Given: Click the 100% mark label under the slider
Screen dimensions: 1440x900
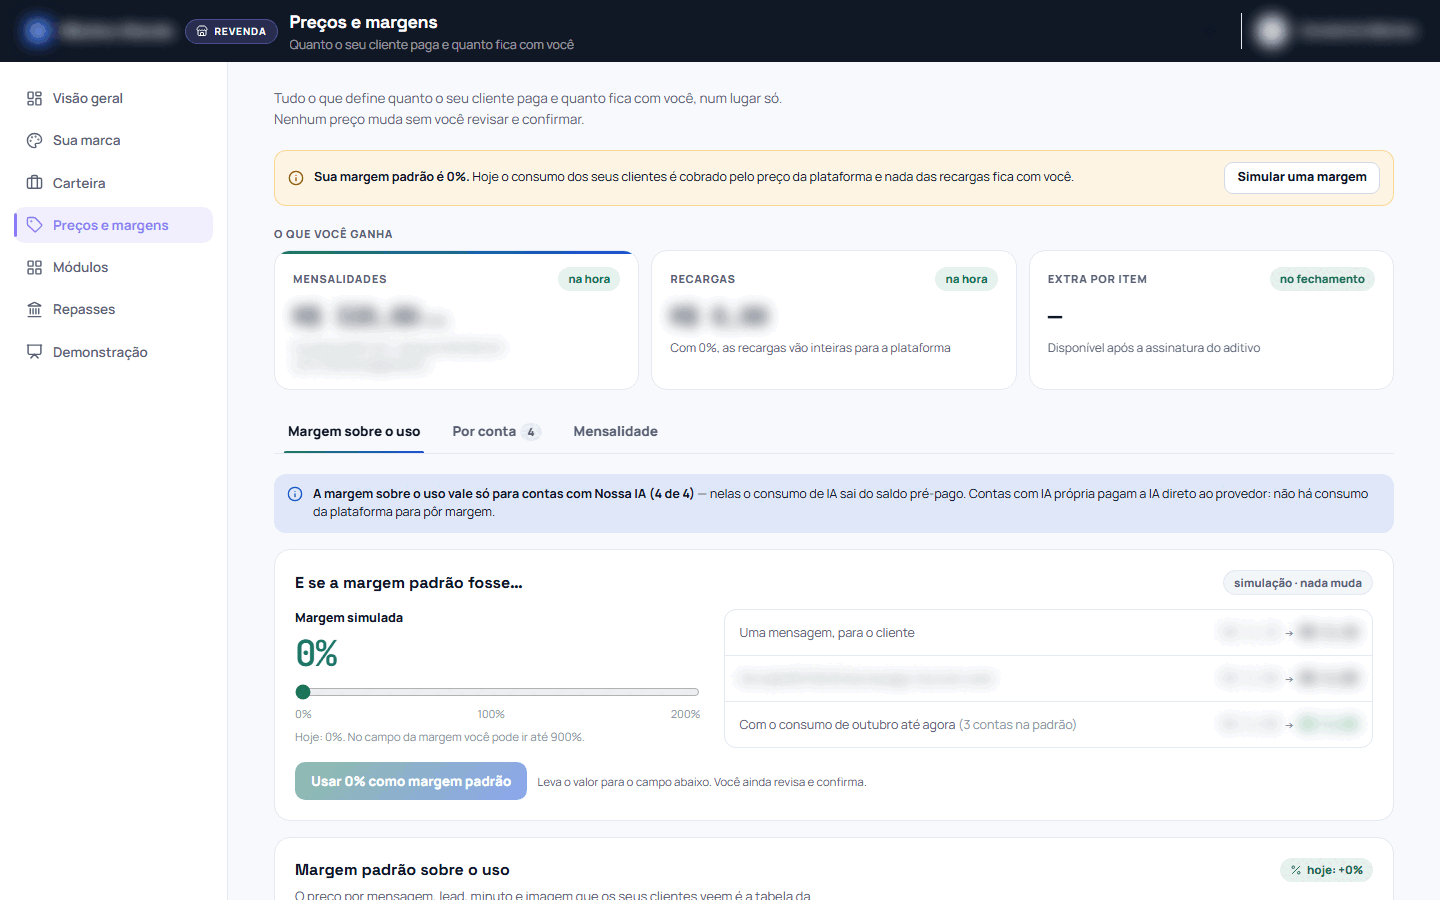Looking at the screenshot, I should click(491, 714).
